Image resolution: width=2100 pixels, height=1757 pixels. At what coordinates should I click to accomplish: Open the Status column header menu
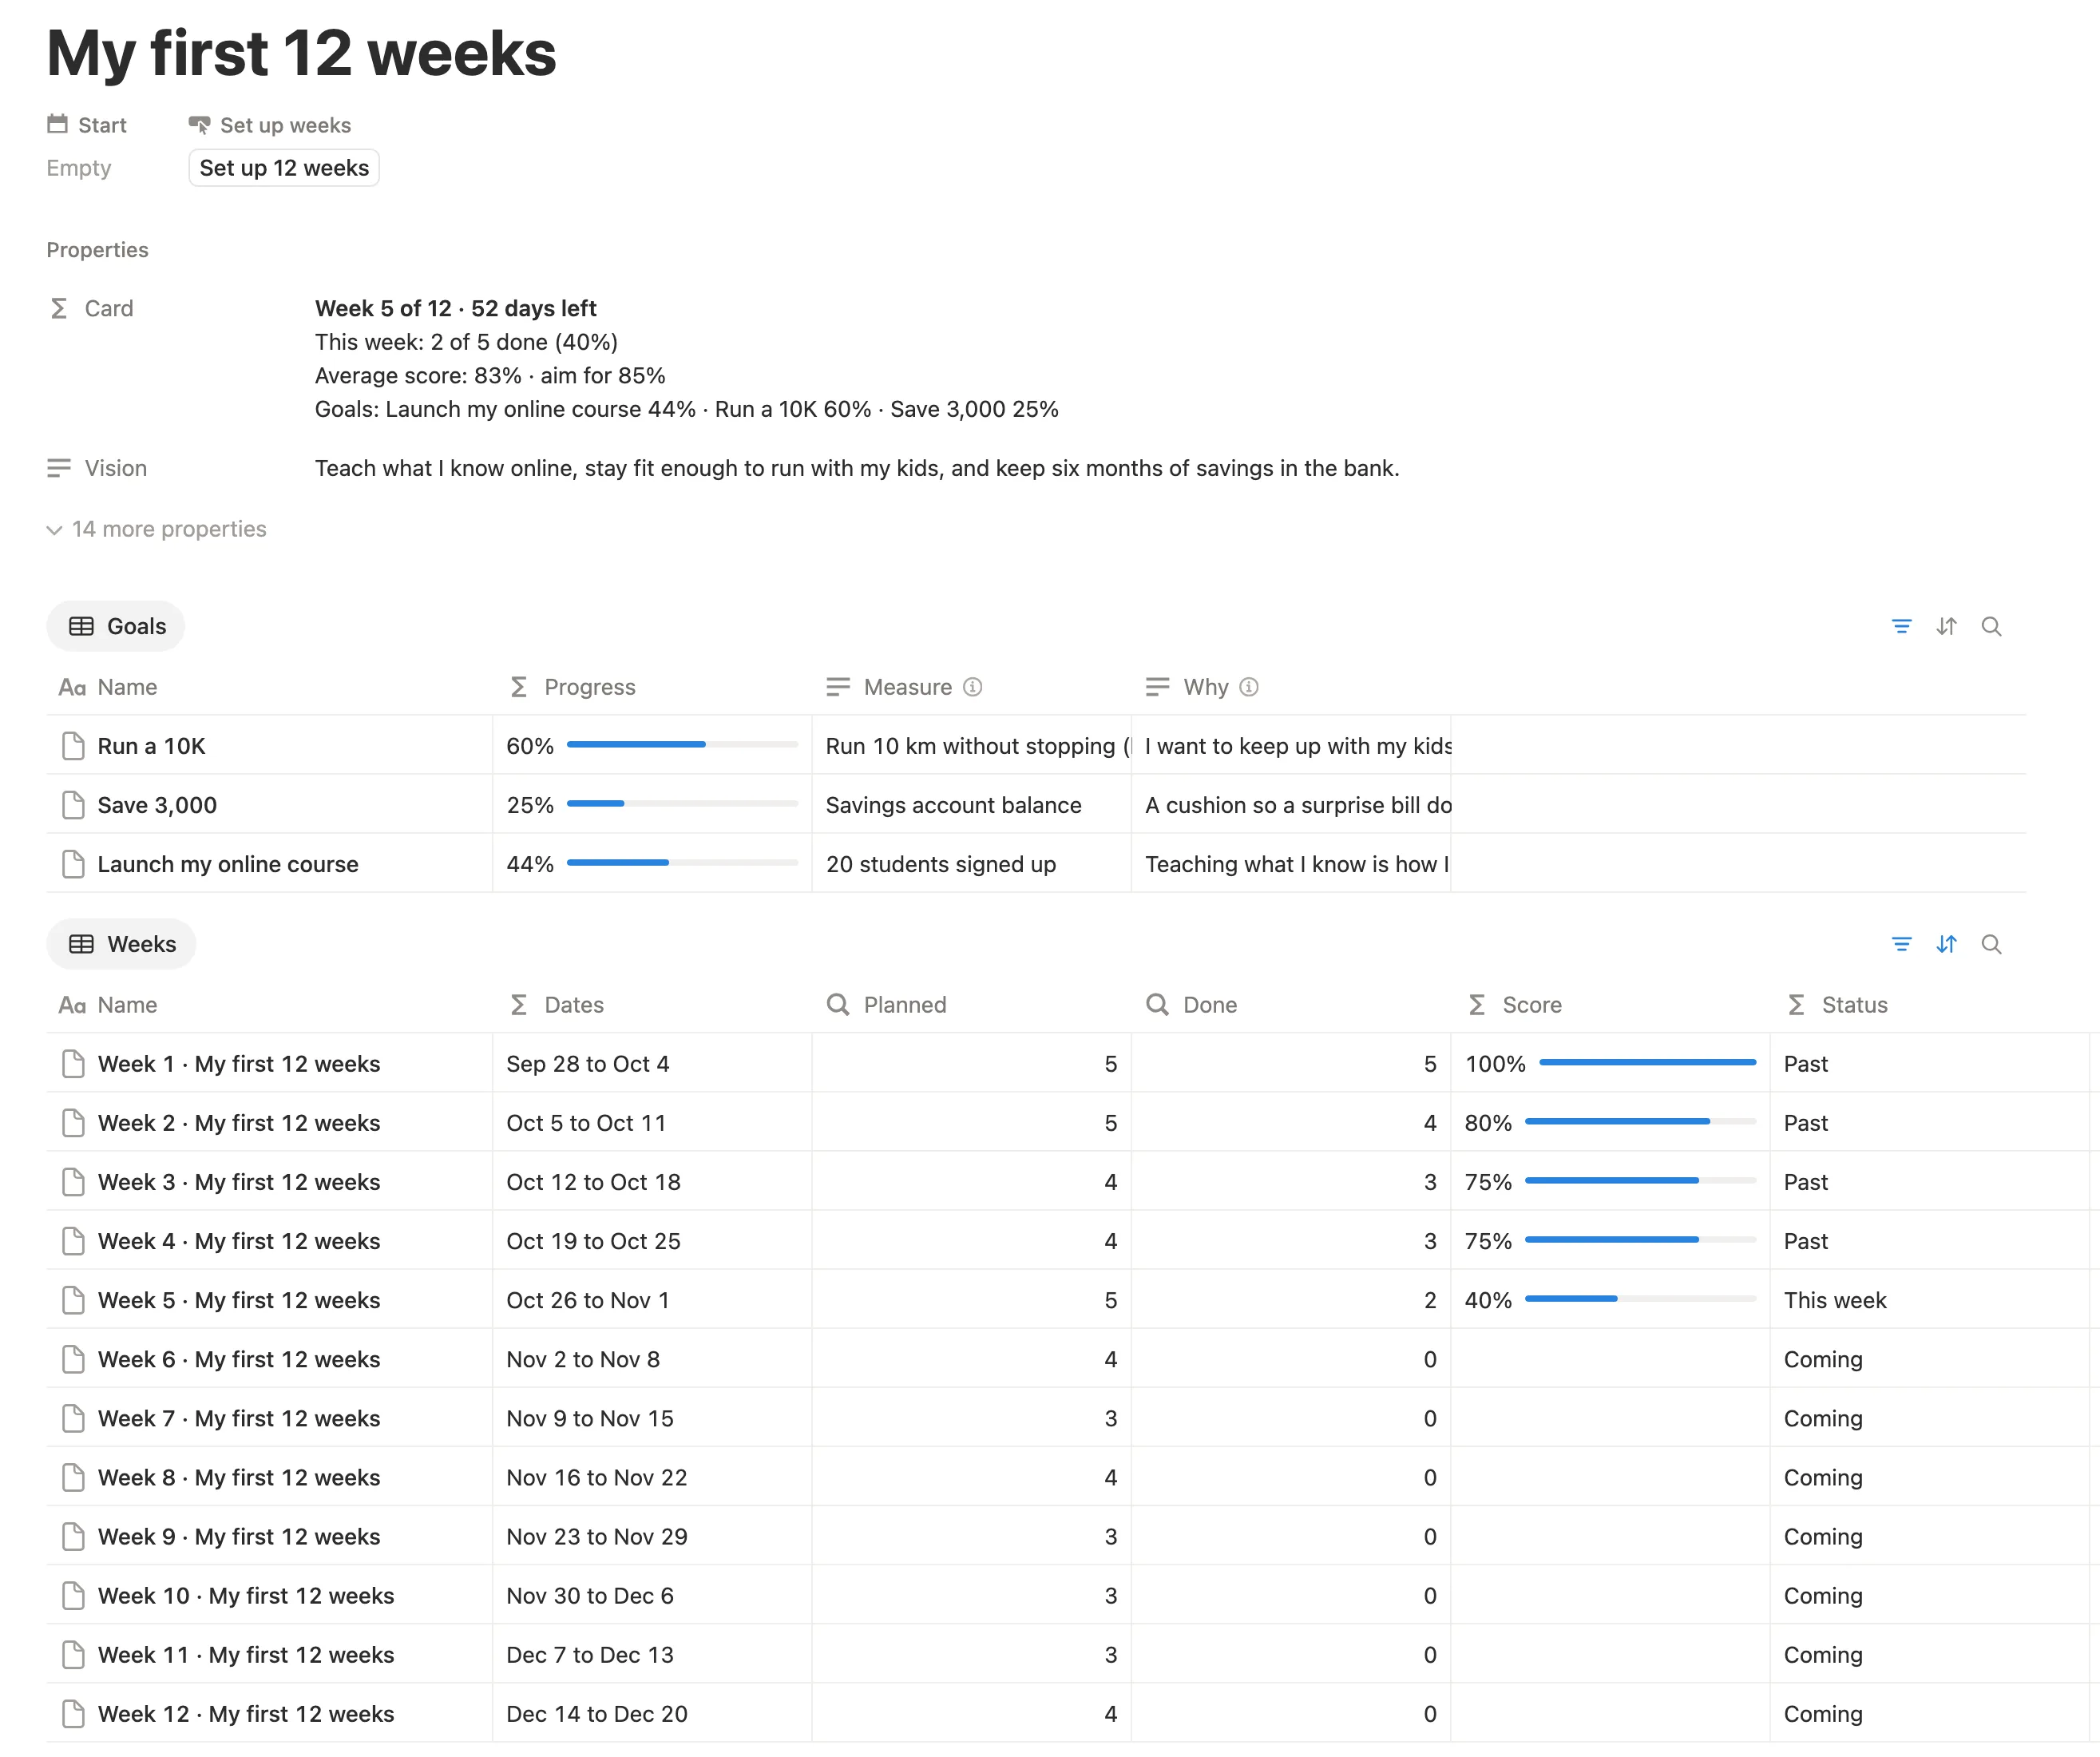coord(1929,1005)
